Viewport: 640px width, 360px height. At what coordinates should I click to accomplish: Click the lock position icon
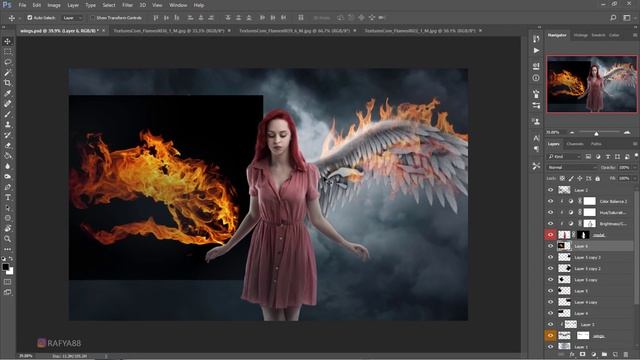580,179
